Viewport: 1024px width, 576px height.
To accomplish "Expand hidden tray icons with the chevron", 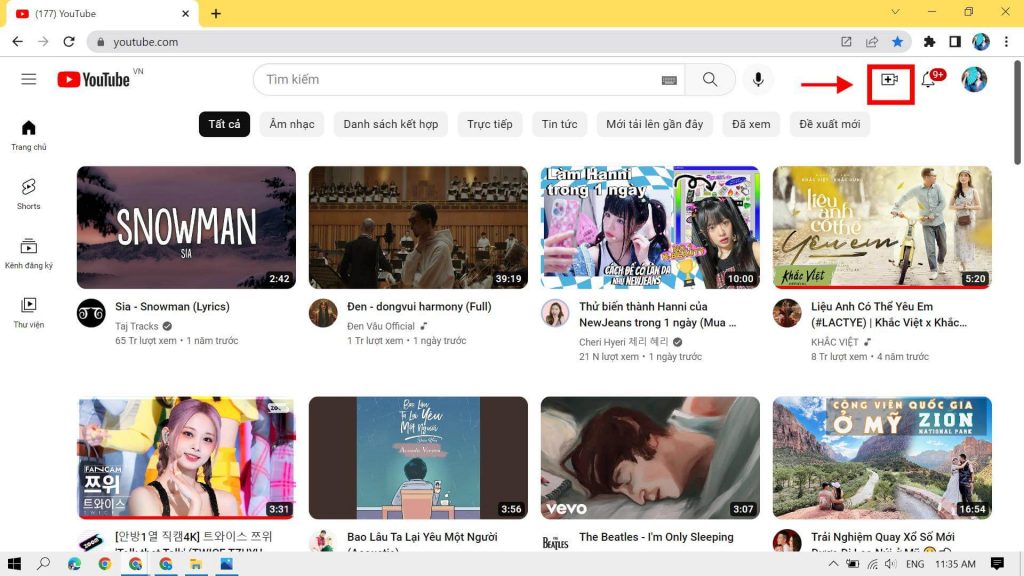I will 833,563.
